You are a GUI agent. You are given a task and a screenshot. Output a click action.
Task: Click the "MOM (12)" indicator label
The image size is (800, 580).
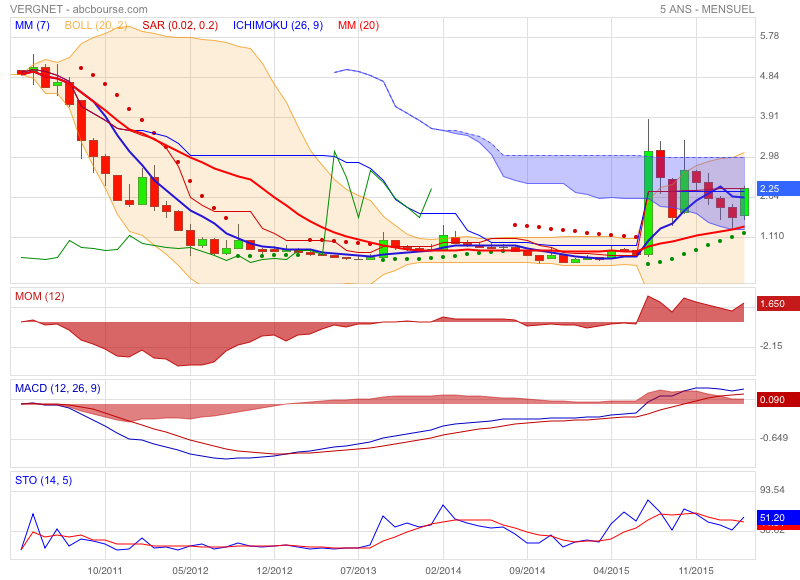click(40, 296)
